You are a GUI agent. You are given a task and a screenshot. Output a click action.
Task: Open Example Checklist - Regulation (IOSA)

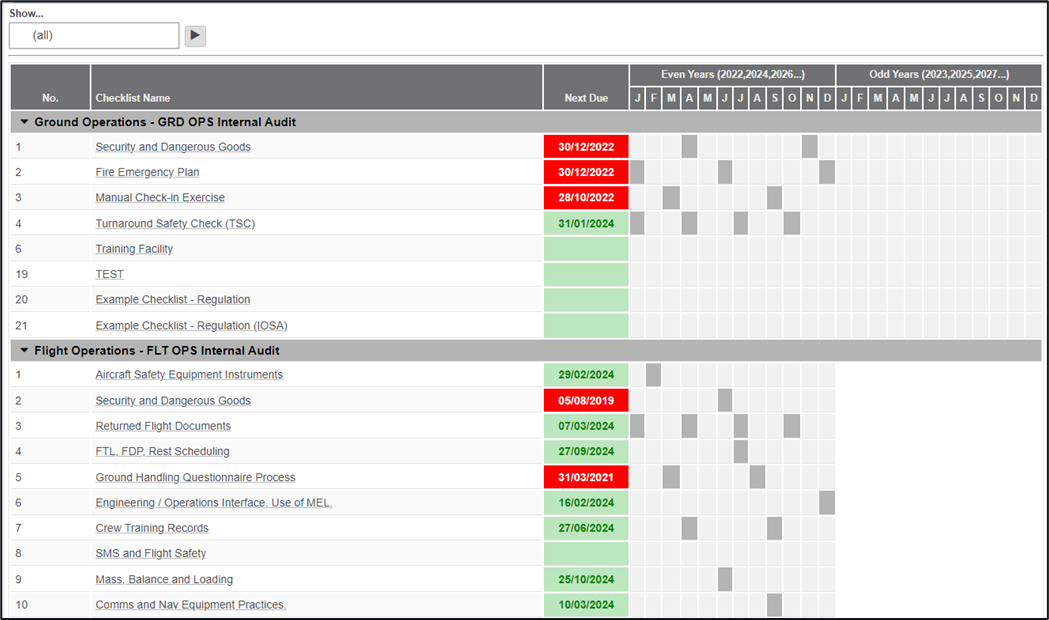[192, 326]
